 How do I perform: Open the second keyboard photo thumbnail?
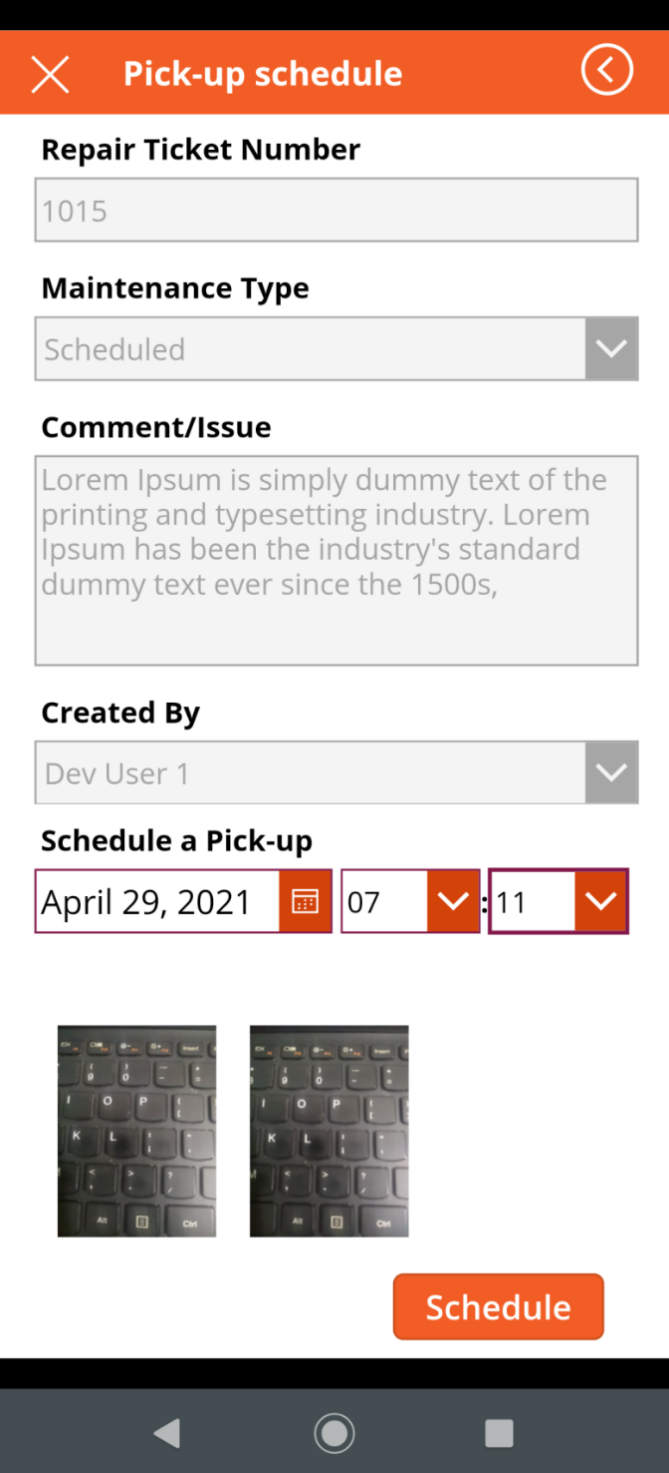[329, 1131]
